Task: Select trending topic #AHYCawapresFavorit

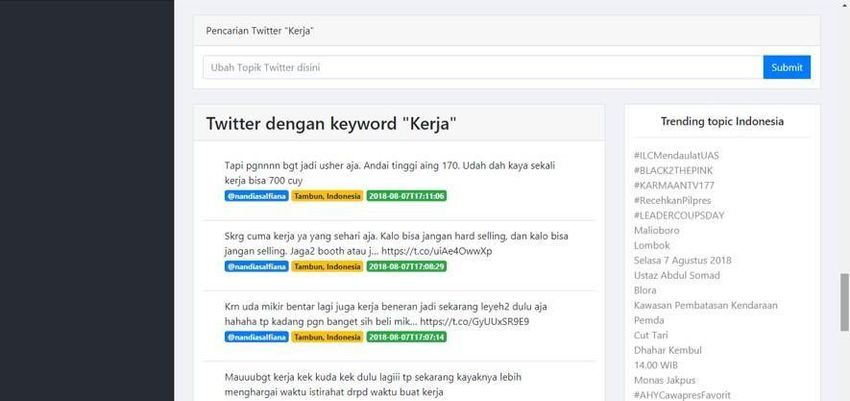Action: (x=681, y=395)
